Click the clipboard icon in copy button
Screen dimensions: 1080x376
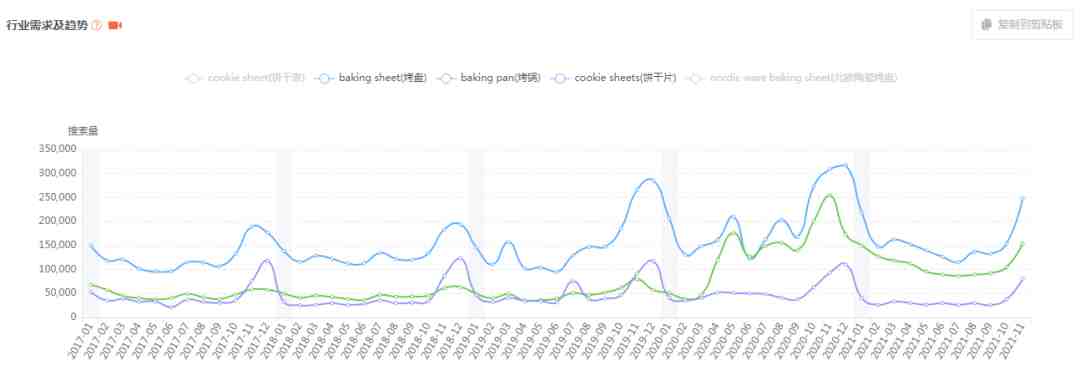point(986,25)
